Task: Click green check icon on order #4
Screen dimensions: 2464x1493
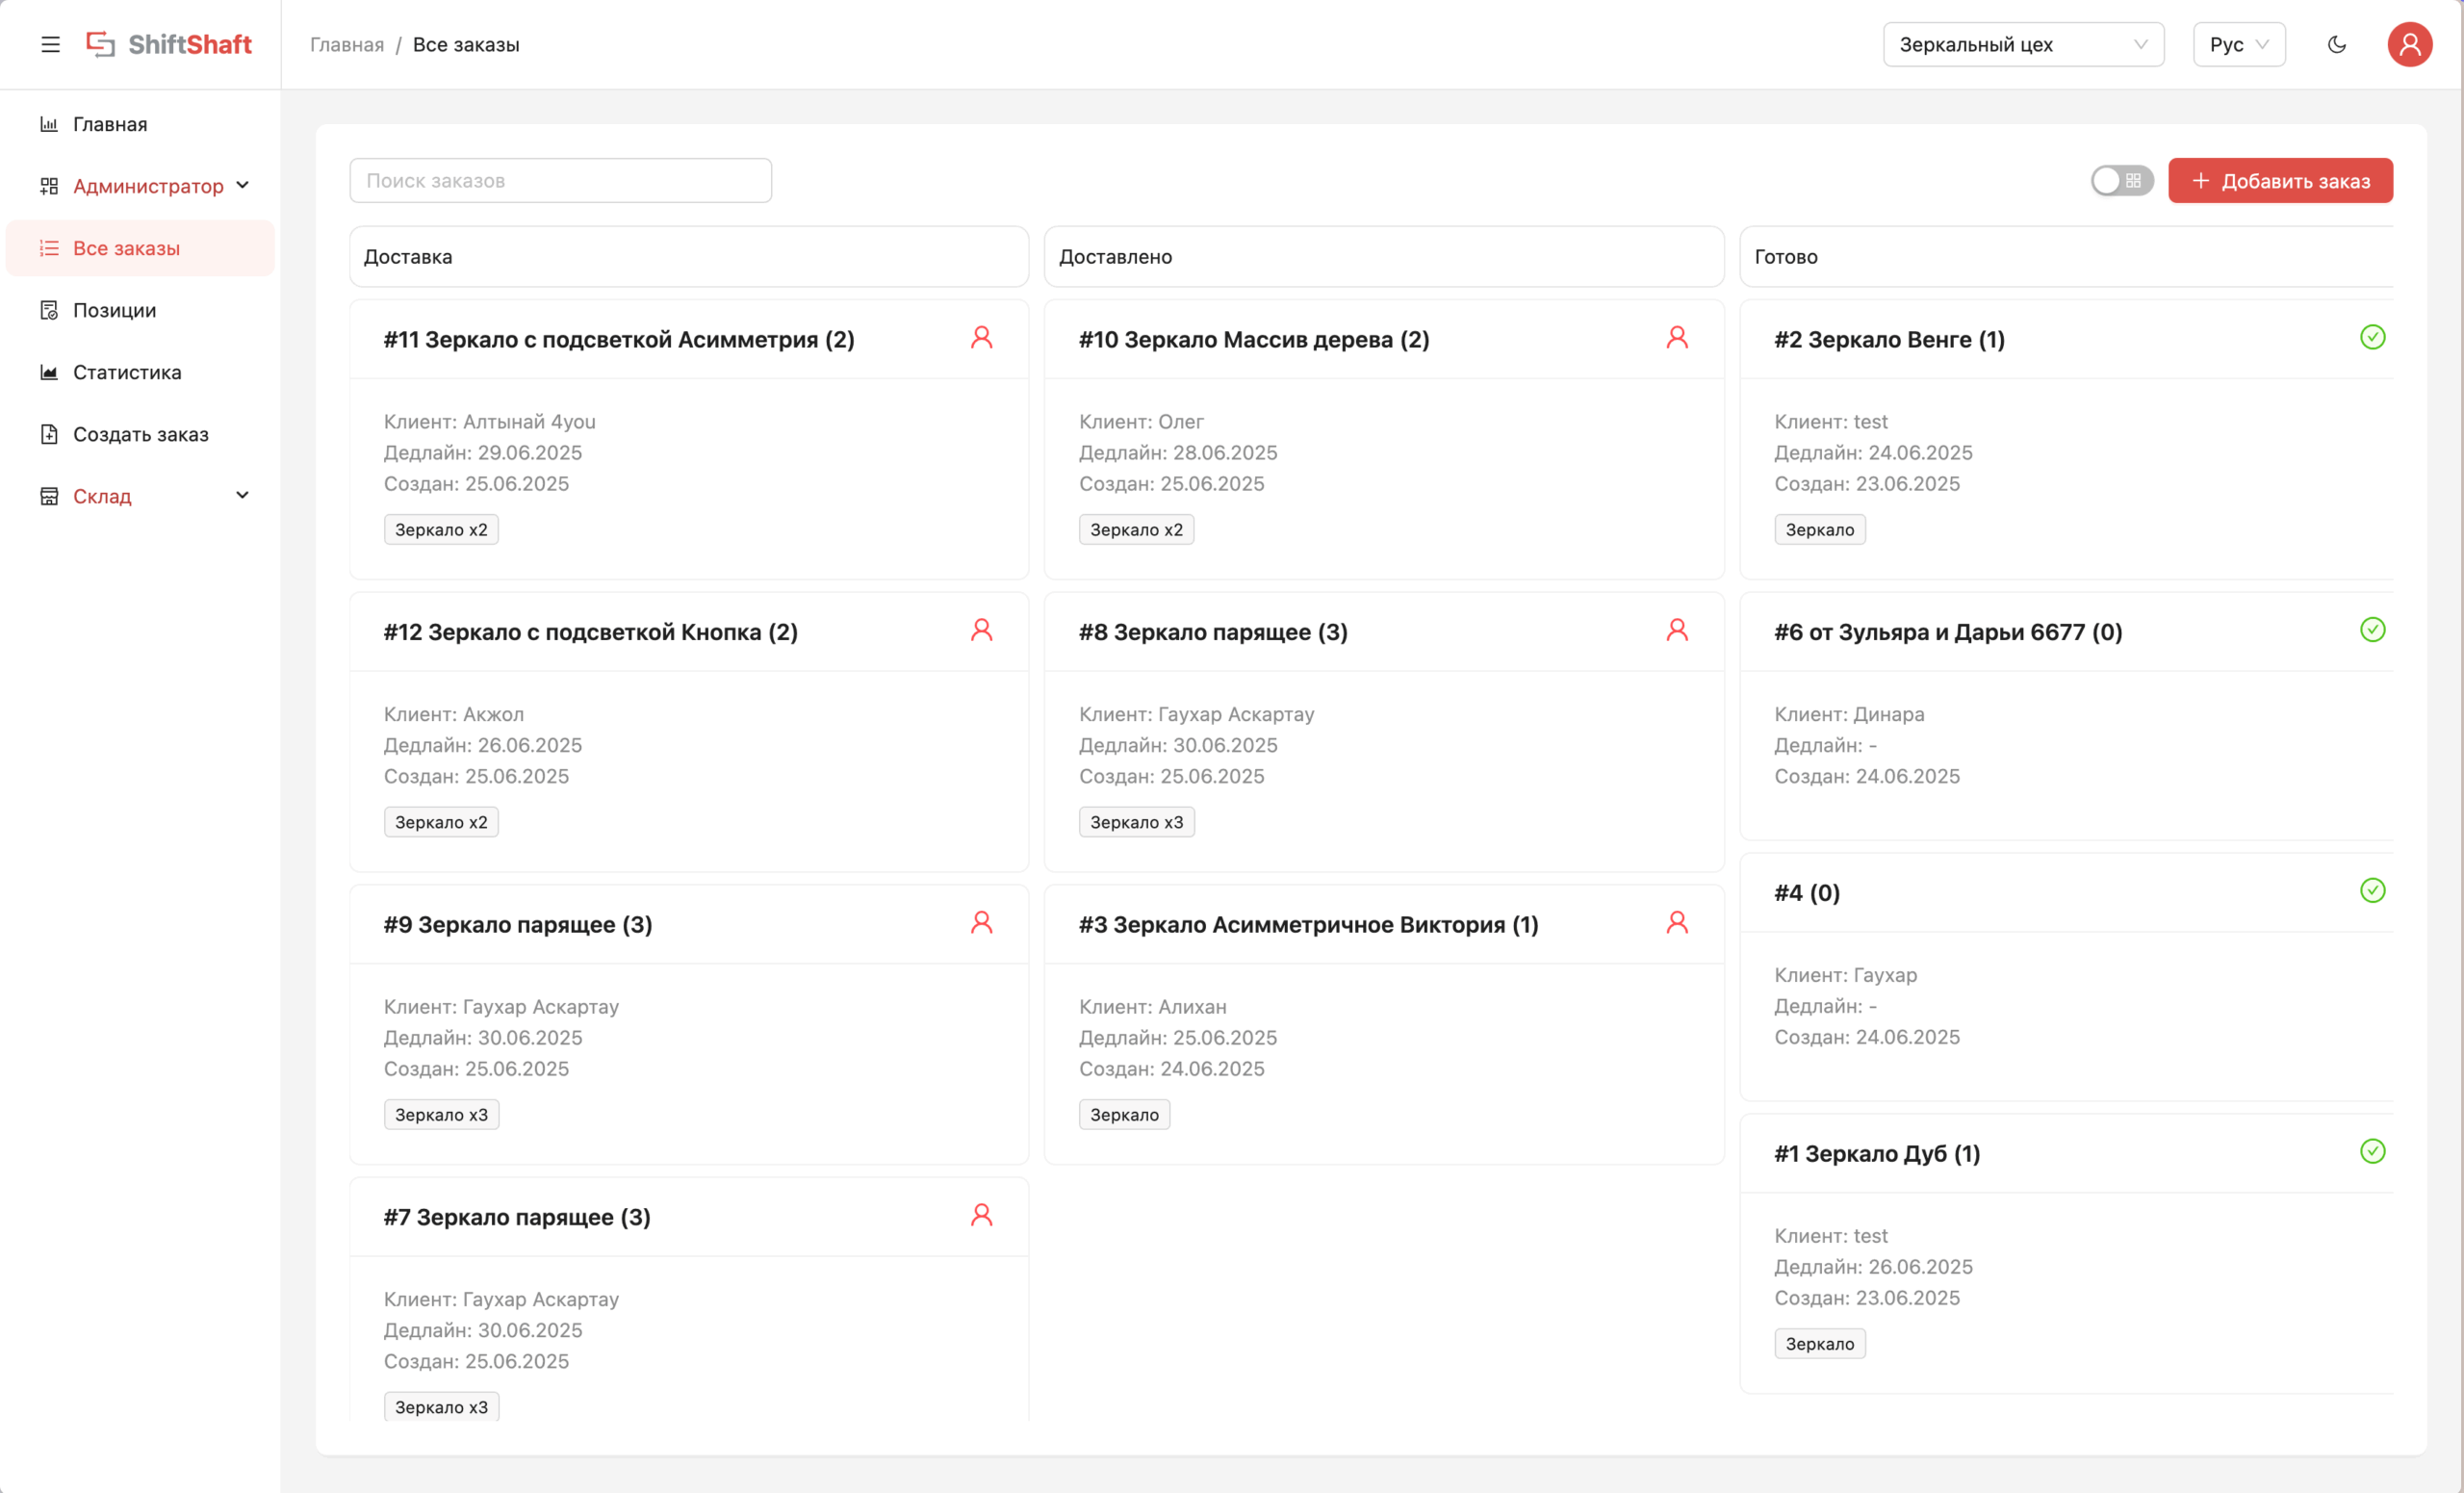Action: (x=2372, y=891)
